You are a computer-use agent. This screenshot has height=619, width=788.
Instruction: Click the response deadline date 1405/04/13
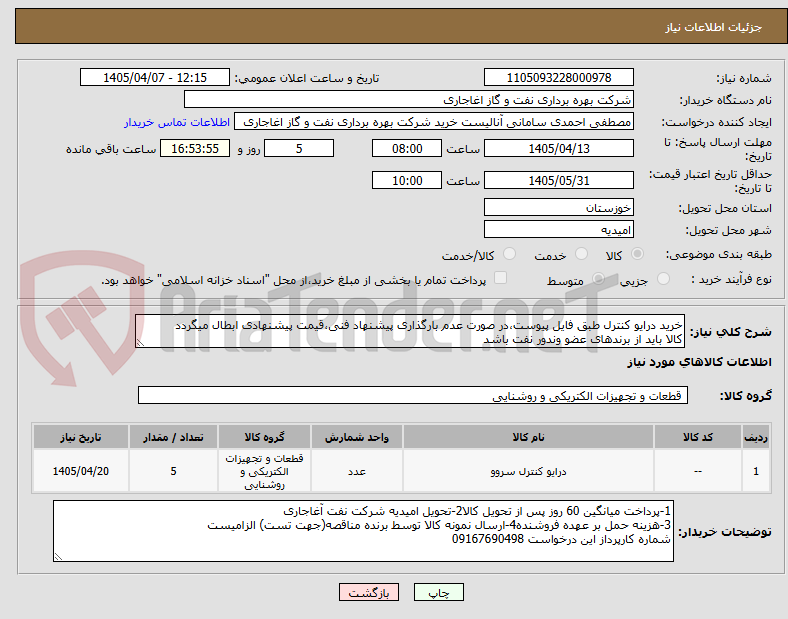coord(558,148)
